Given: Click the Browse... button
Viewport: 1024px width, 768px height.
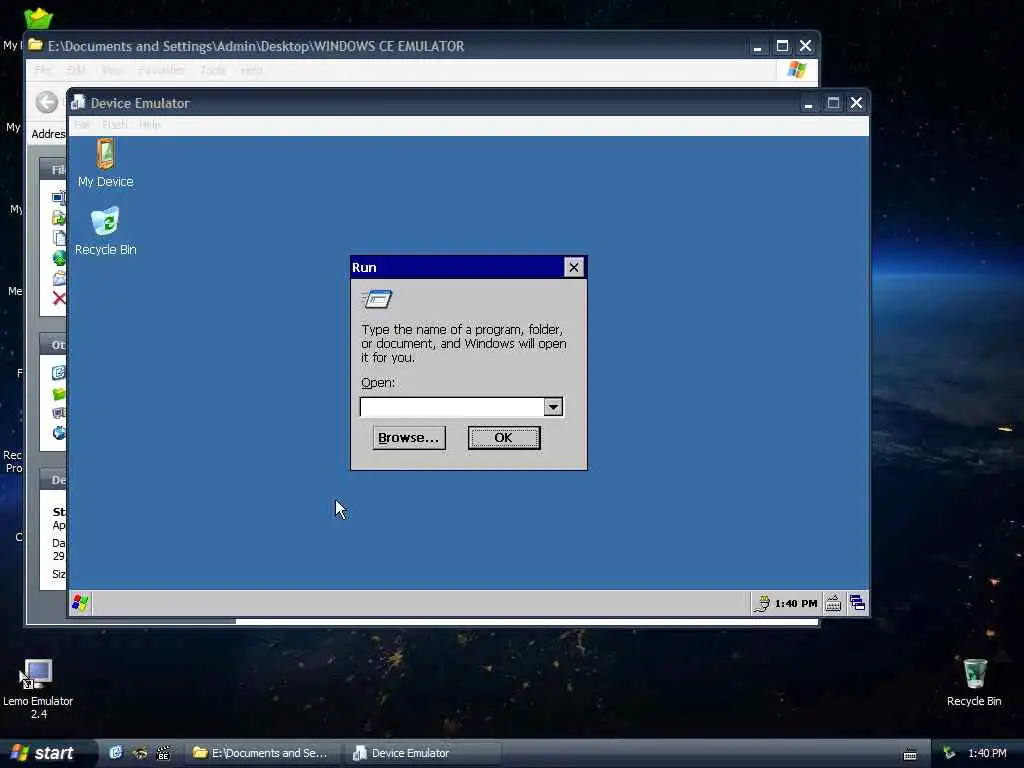Looking at the screenshot, I should (409, 438).
